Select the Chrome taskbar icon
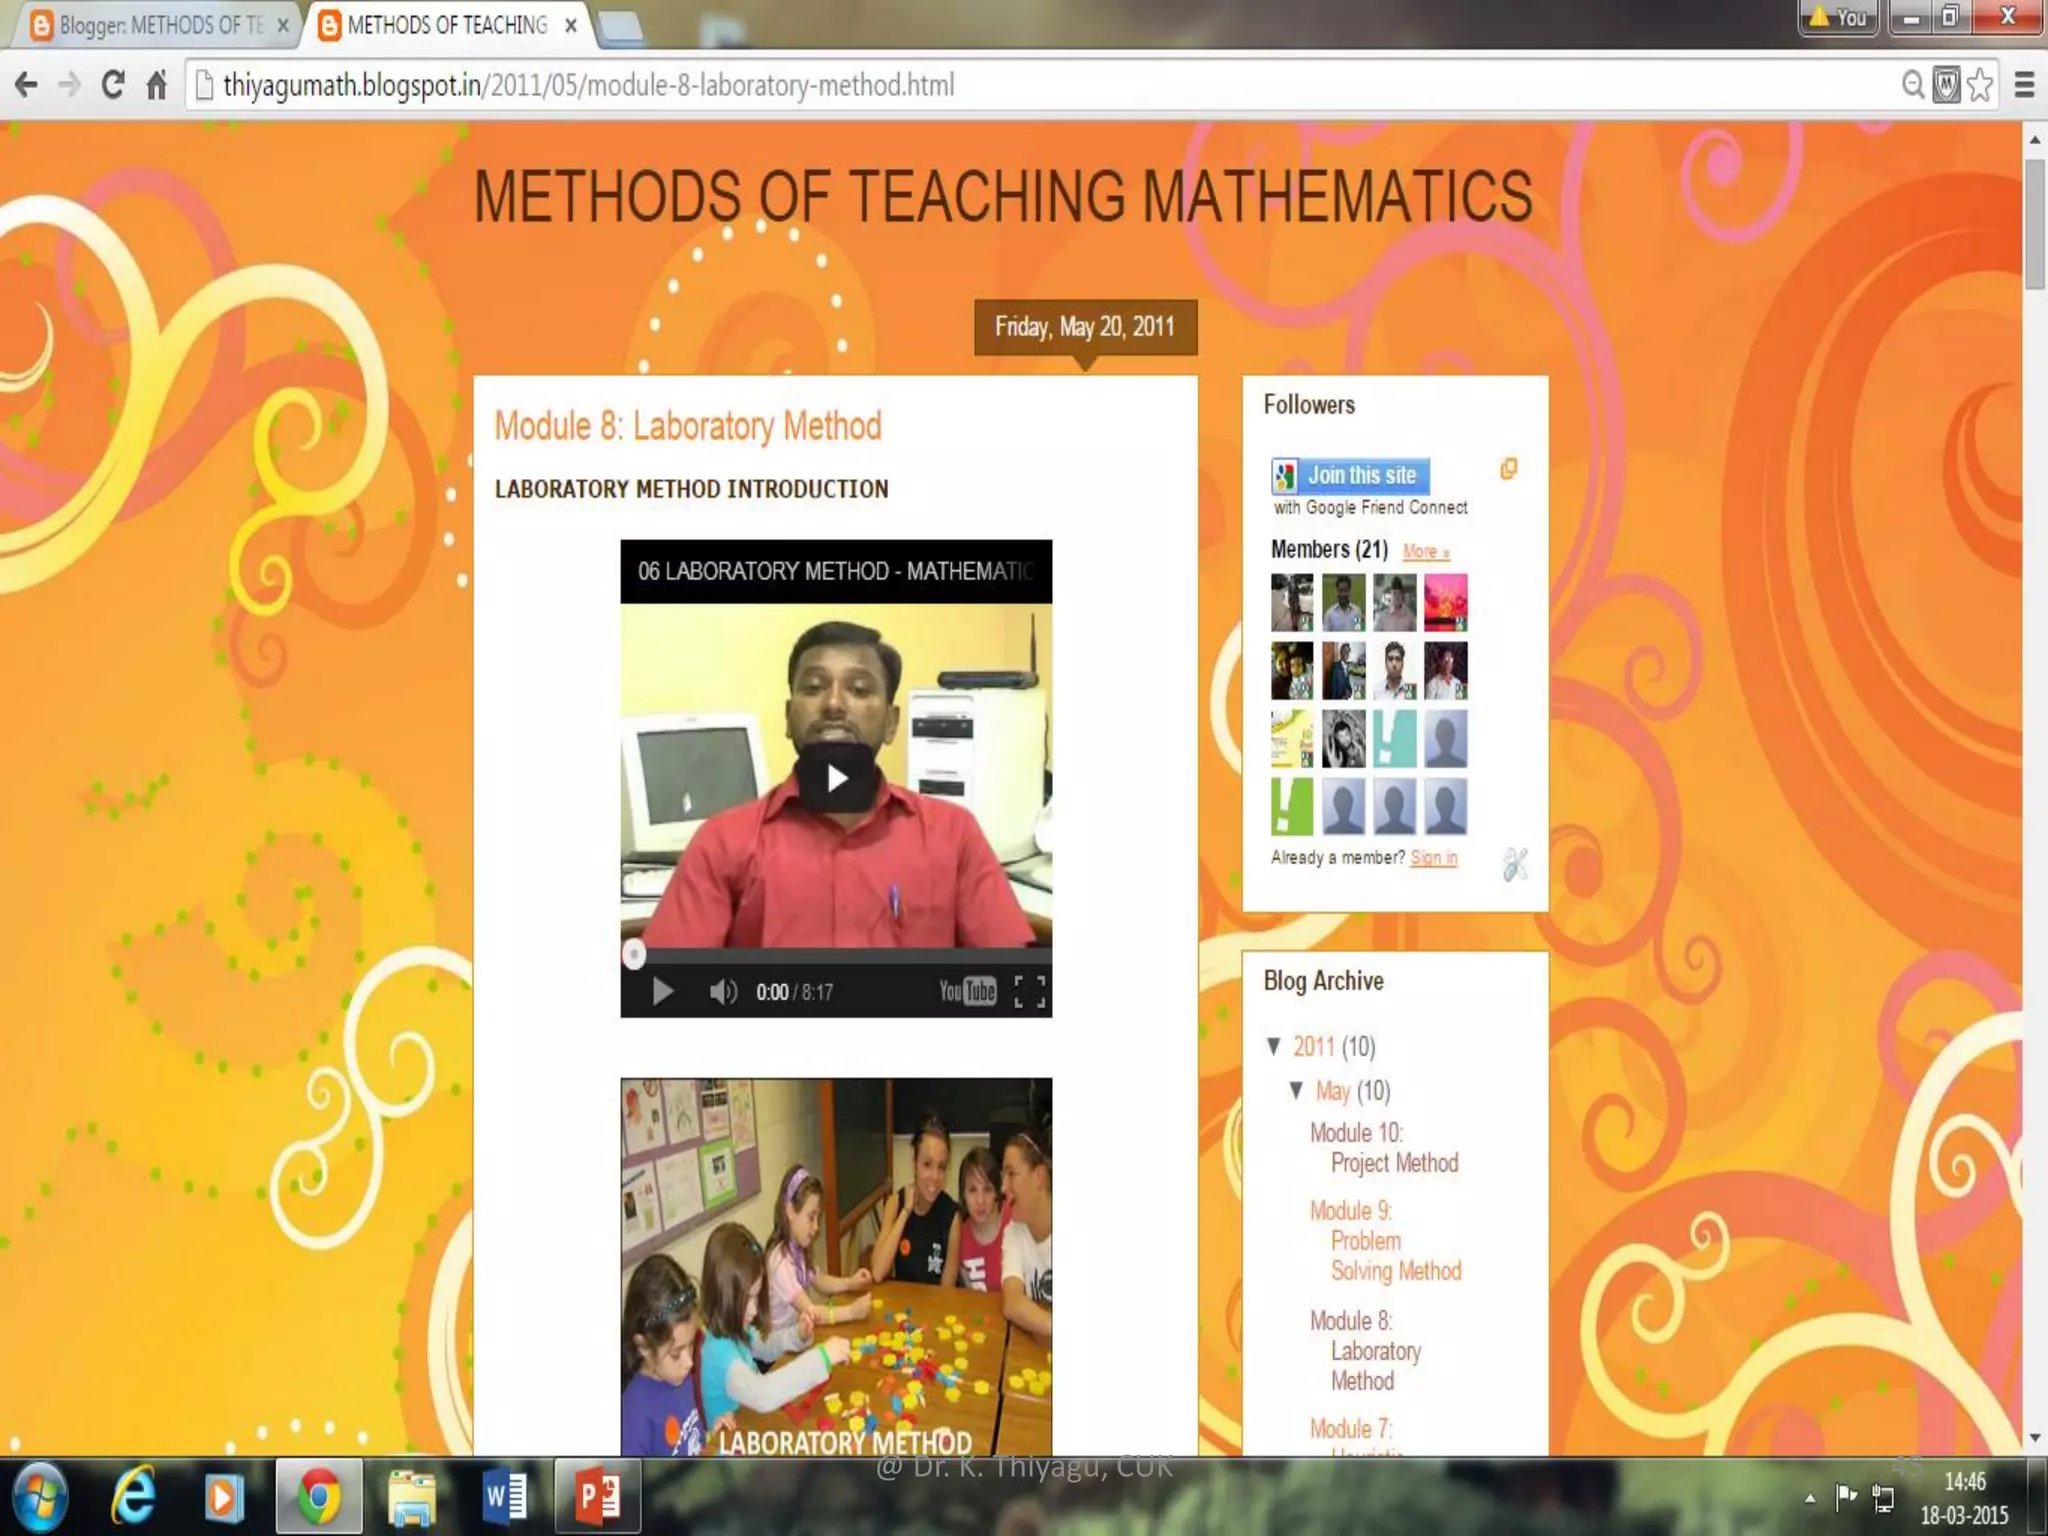 pyautogui.click(x=318, y=1497)
